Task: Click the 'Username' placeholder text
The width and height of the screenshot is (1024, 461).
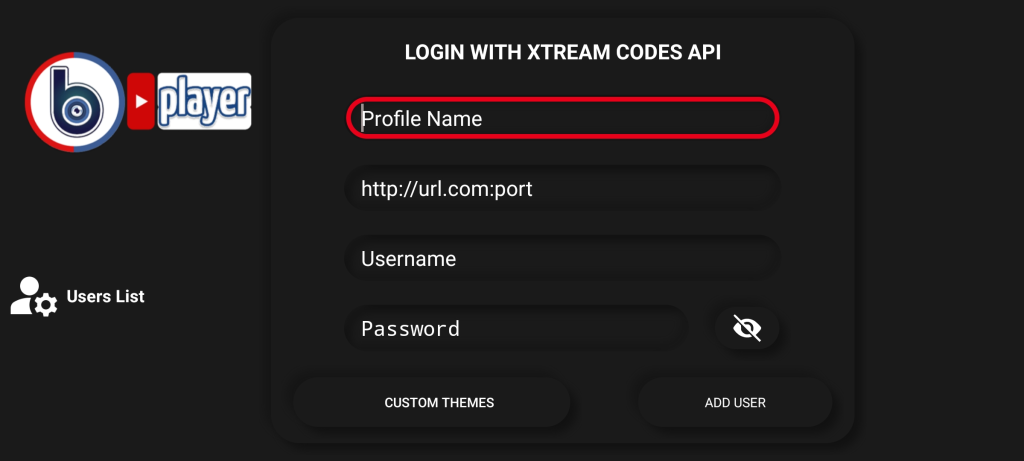Action: pos(408,259)
